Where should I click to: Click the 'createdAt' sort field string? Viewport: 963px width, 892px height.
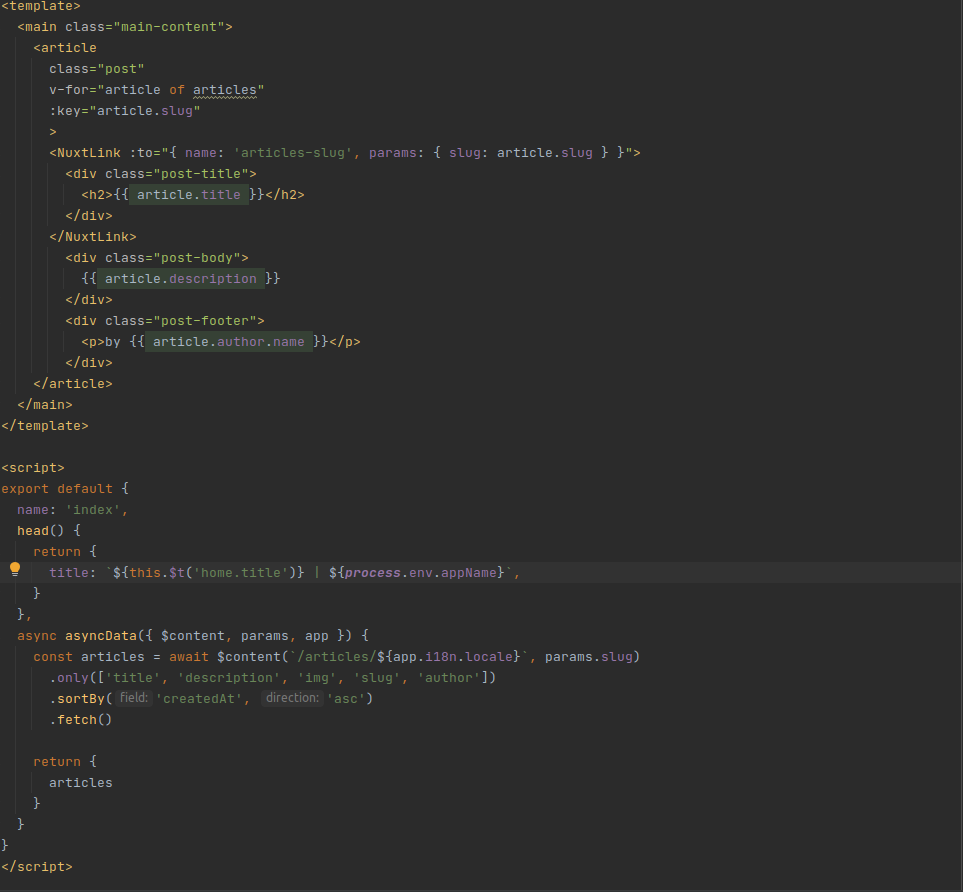[x=199, y=698]
